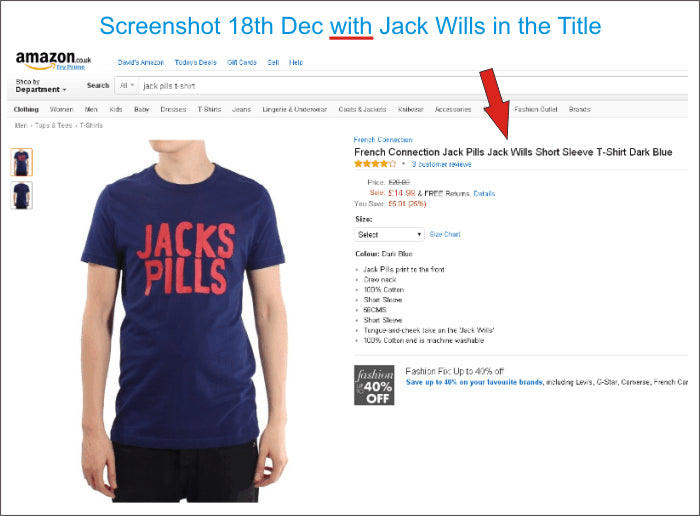Image resolution: width=700 pixels, height=516 pixels.
Task: Click the search field containing jack pills t-shirt
Action: click(413, 86)
